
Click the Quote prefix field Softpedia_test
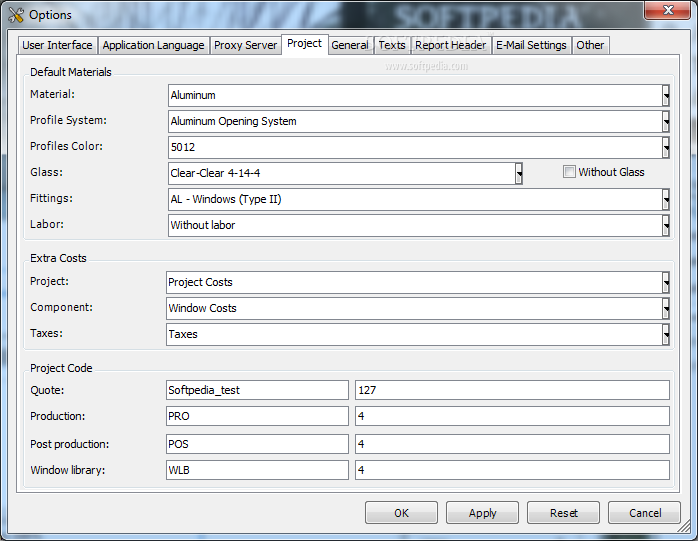(257, 390)
